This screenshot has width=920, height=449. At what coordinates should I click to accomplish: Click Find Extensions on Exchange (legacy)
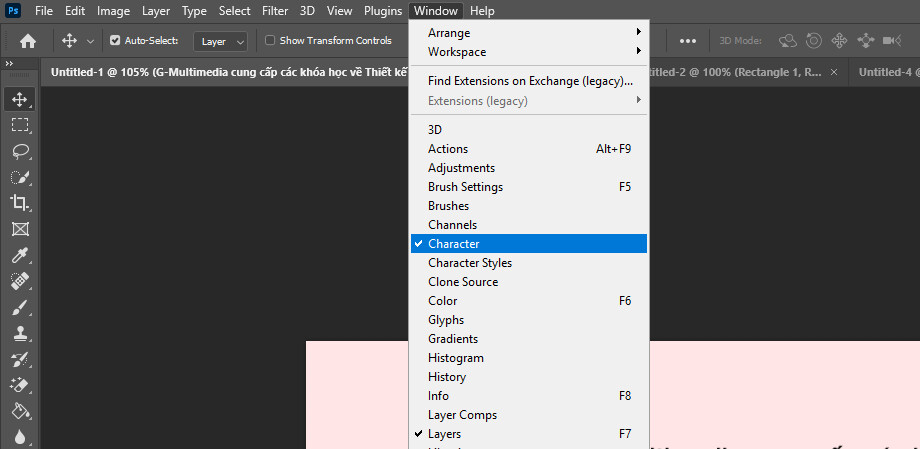point(530,81)
